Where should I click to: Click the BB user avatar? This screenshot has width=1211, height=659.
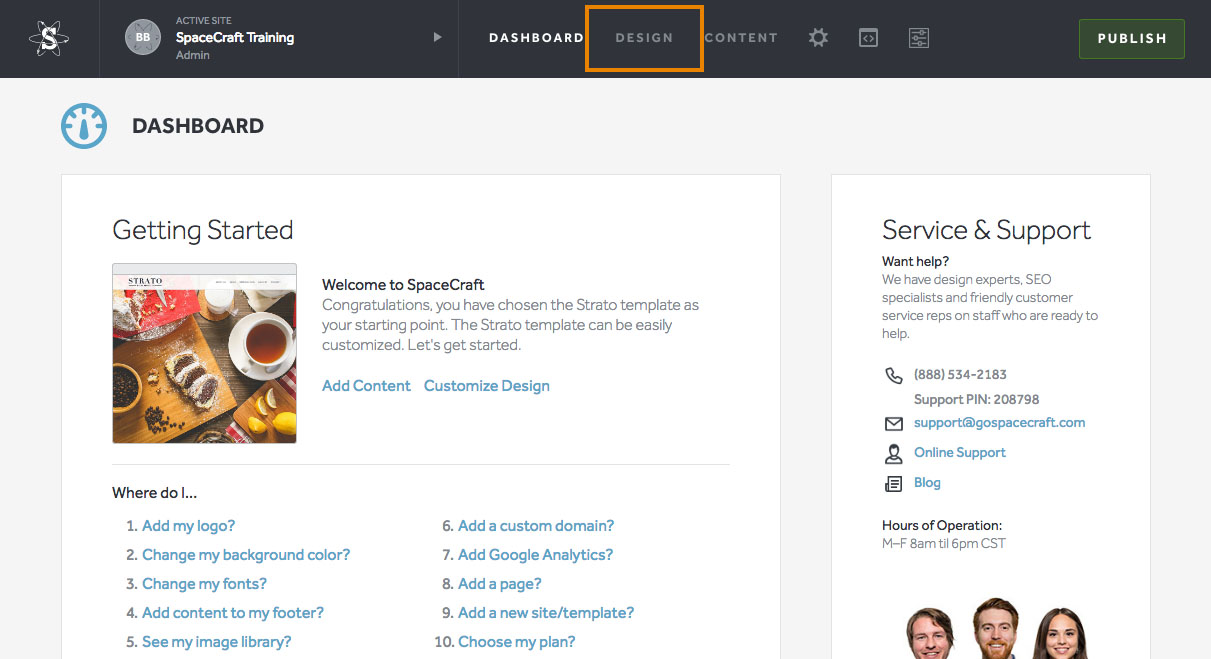(143, 38)
